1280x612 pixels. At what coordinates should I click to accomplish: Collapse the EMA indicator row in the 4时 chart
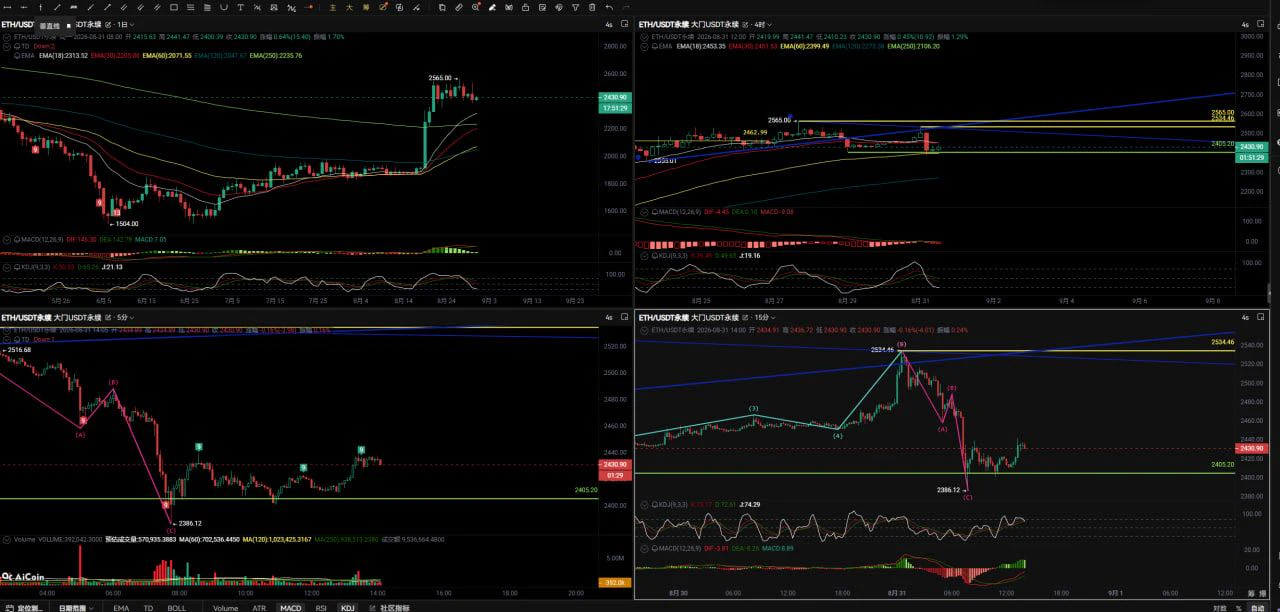643,45
